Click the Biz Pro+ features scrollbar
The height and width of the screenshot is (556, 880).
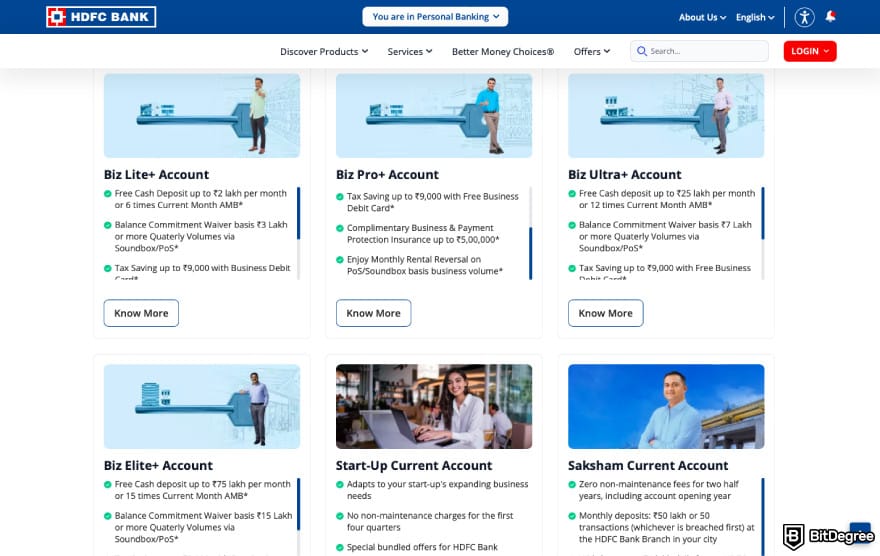[x=530, y=233]
